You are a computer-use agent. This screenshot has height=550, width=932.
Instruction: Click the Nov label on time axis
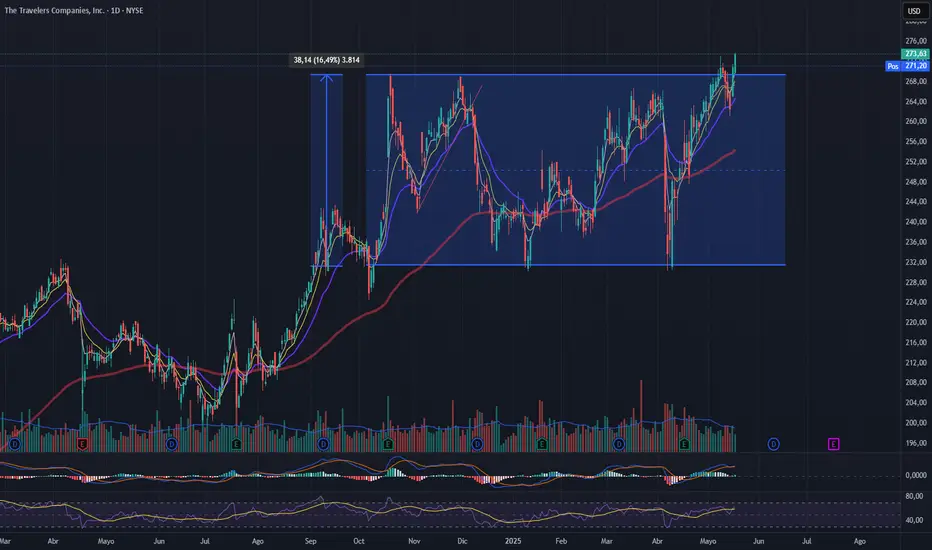click(x=414, y=541)
